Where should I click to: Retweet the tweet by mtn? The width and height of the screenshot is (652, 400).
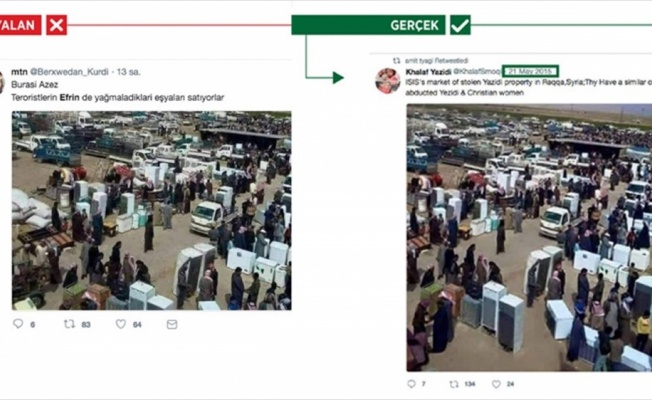(69, 324)
